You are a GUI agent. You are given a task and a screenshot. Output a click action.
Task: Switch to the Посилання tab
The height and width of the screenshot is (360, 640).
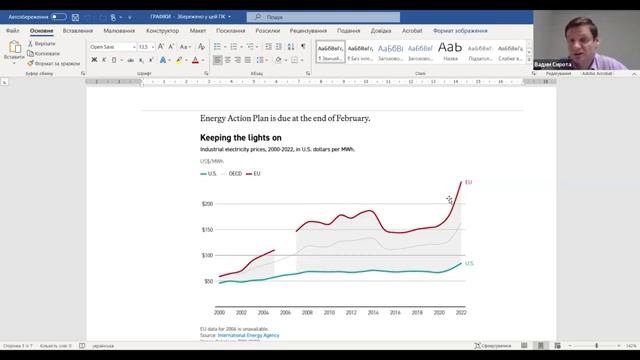(231, 31)
